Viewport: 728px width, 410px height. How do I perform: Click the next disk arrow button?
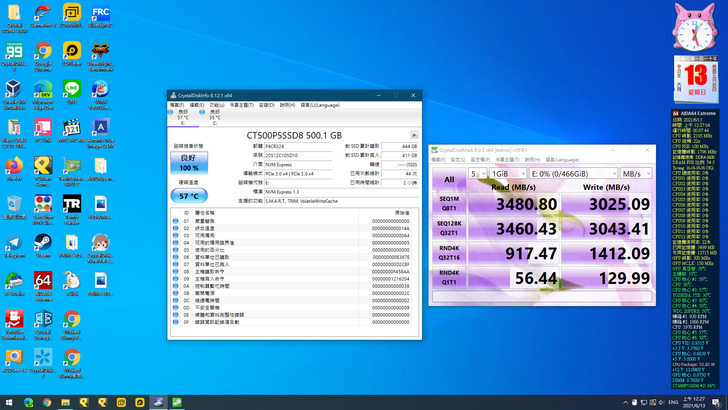pyautogui.click(x=414, y=135)
